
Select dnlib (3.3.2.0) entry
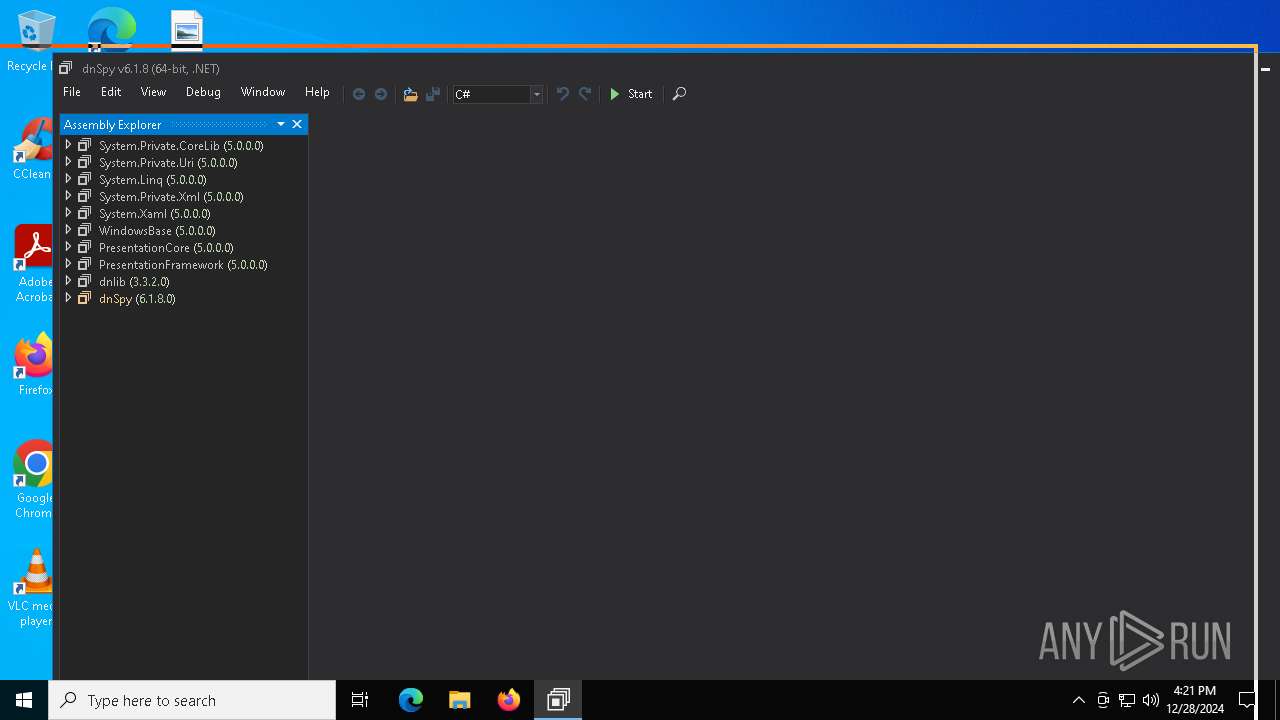[x=134, y=282]
